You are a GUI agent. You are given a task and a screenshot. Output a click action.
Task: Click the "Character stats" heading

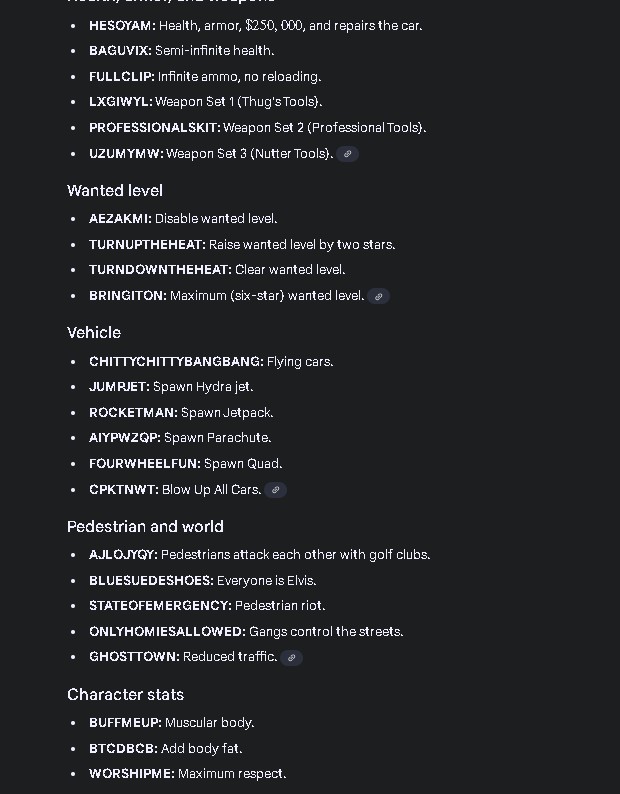tap(125, 694)
